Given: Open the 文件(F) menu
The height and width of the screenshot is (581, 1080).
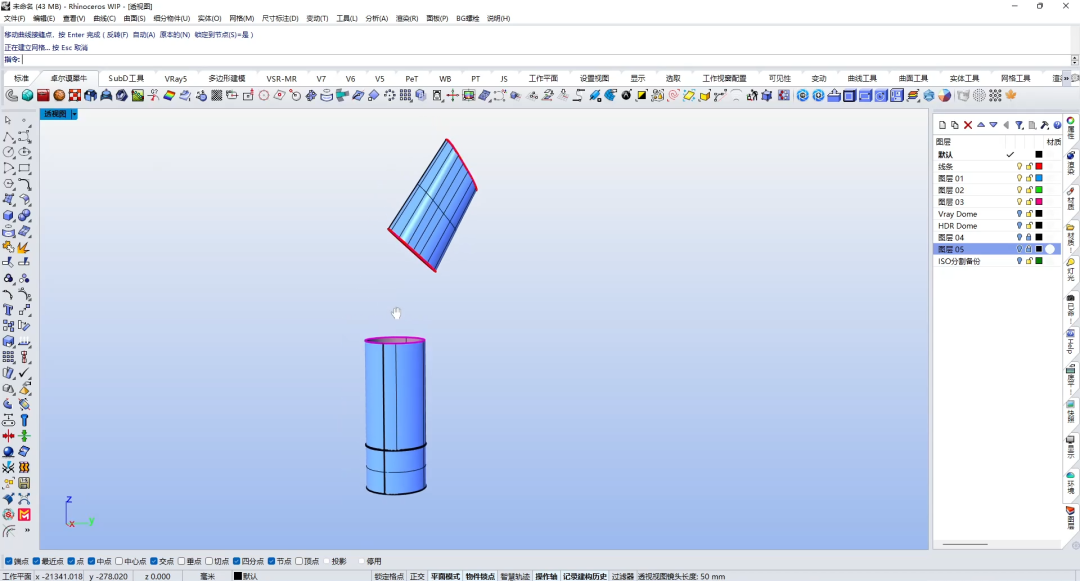Looking at the screenshot, I should click(x=14, y=19).
